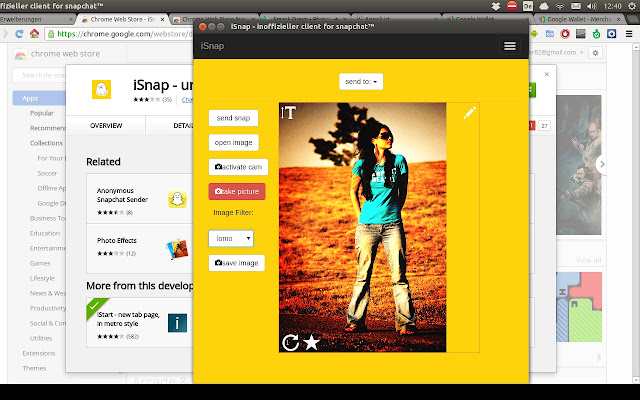
Task: Open Web Store settings gear
Action: pos(596,53)
